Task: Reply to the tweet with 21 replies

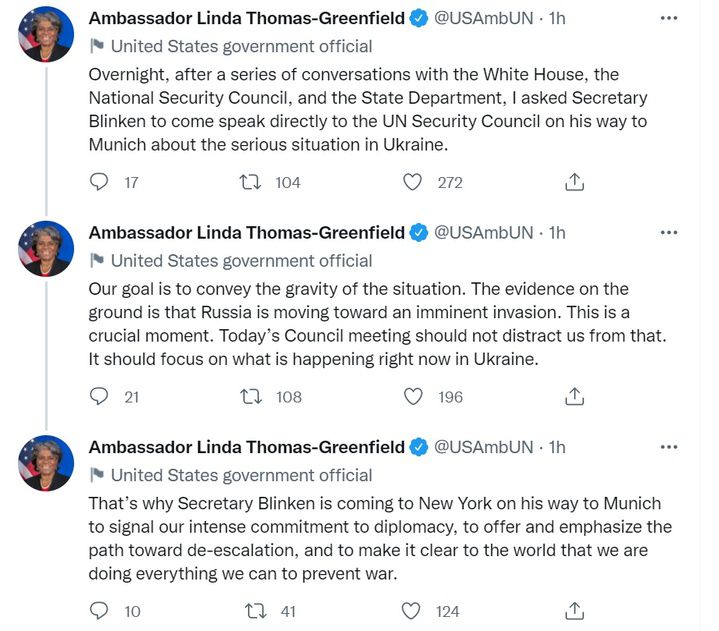Action: (x=99, y=396)
